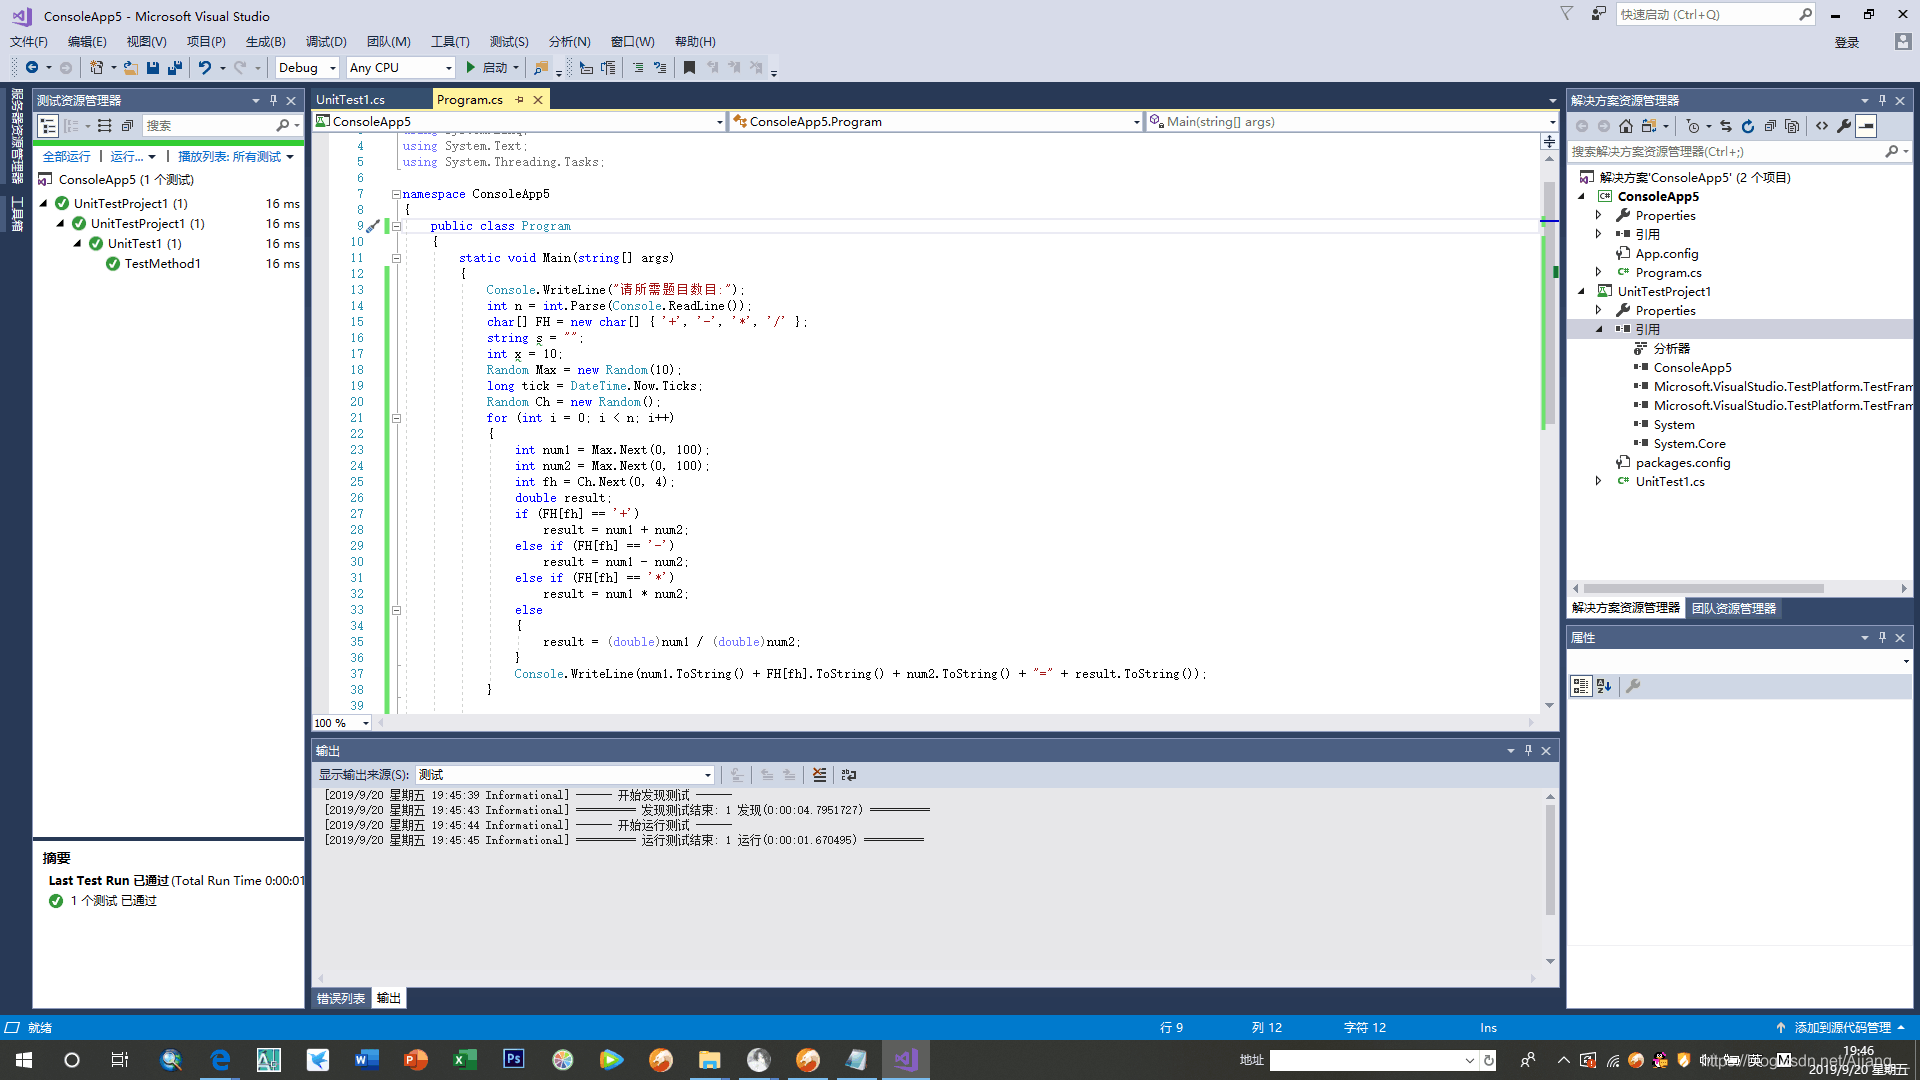
Task: Toggle Preview Selected Items button in Solution Explorer
Action: 1866,126
